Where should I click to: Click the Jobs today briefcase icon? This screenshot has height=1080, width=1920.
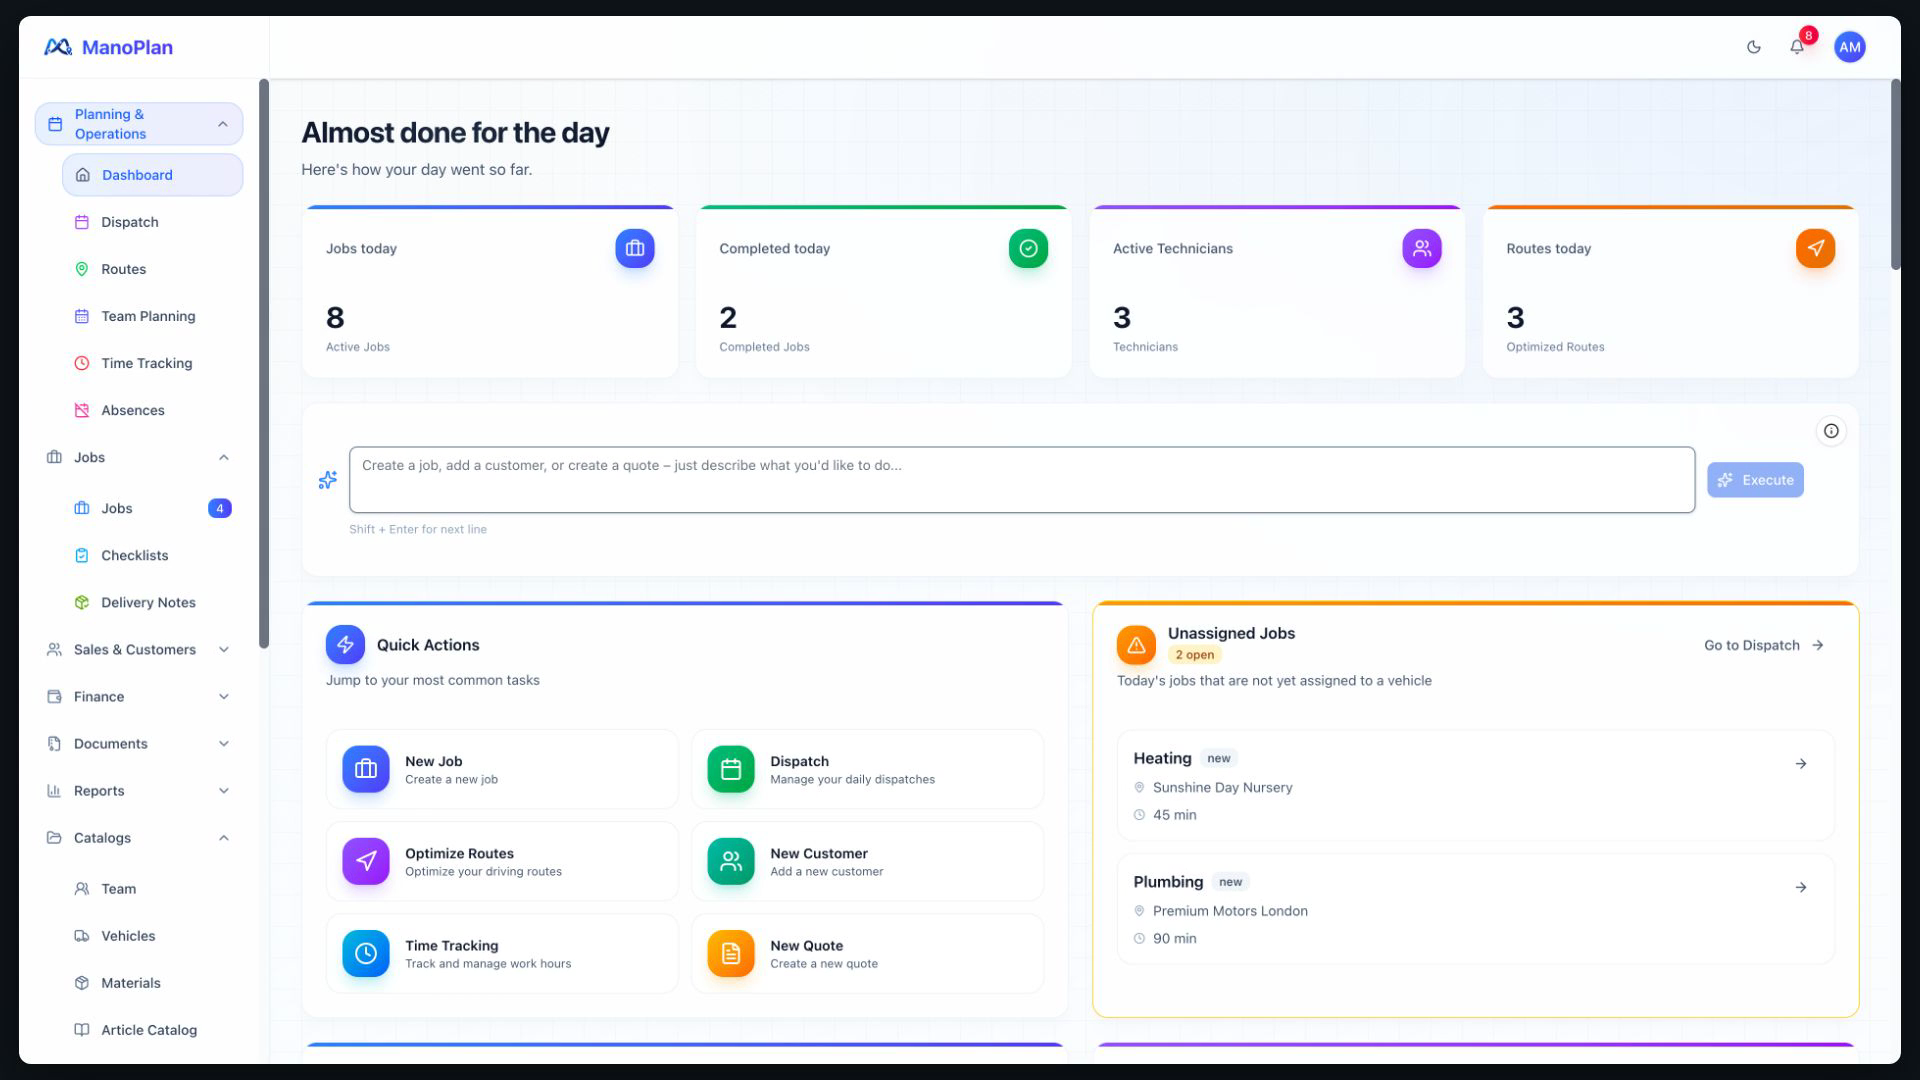tap(635, 248)
